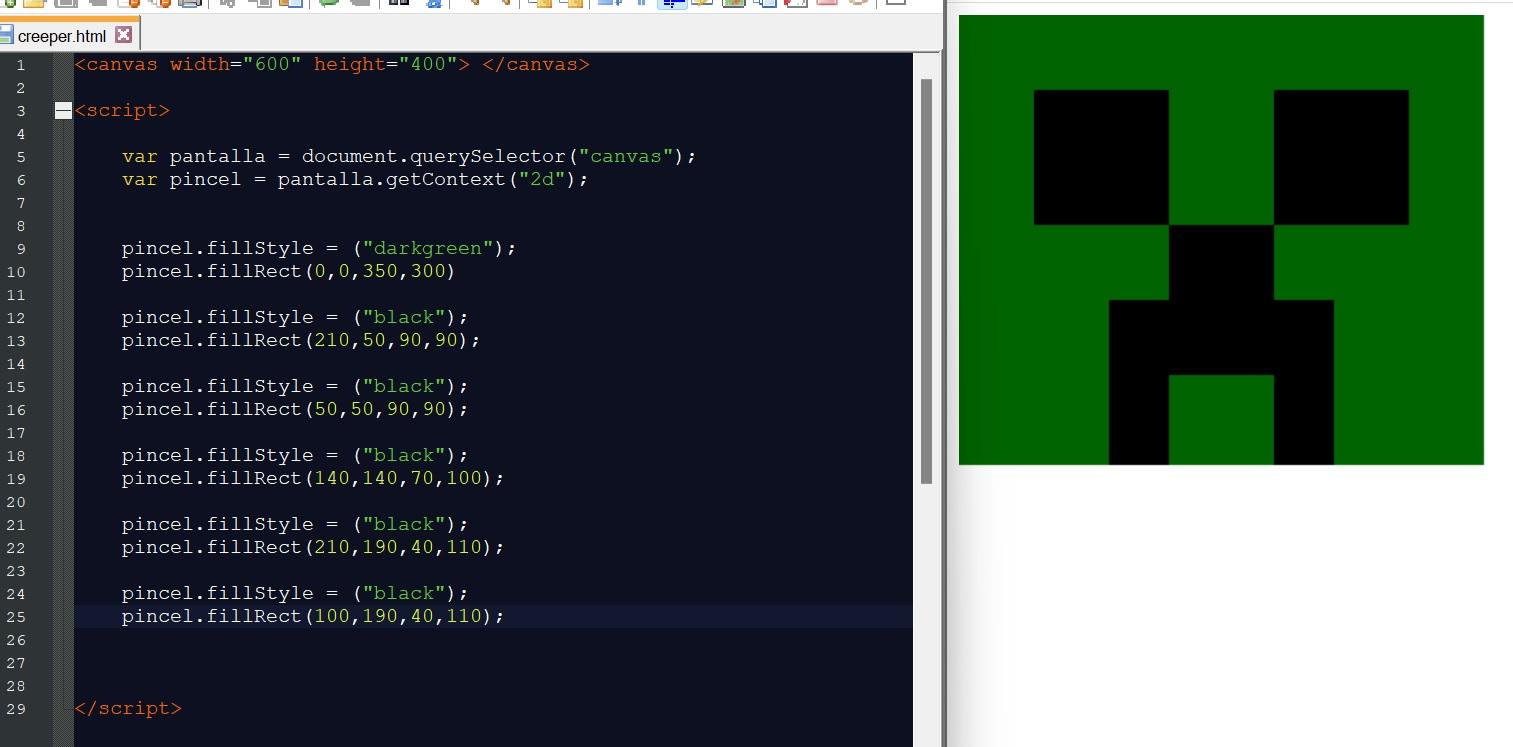Click fillRect(0,0,350,300) code line

point(288,271)
